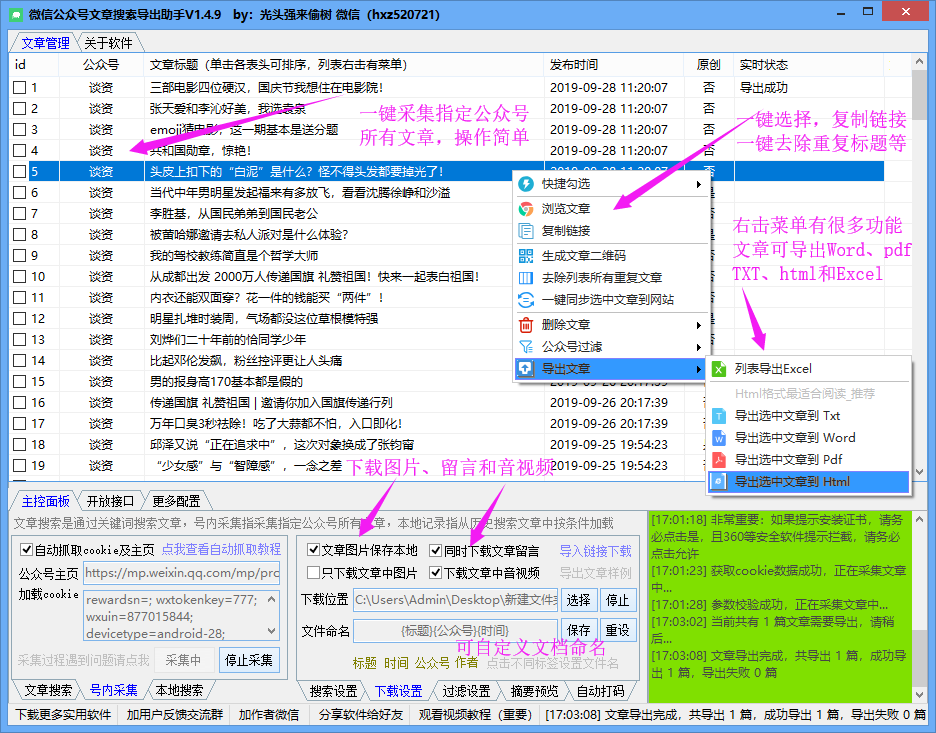Check the box for article row 1
936x733 pixels.
(20, 88)
